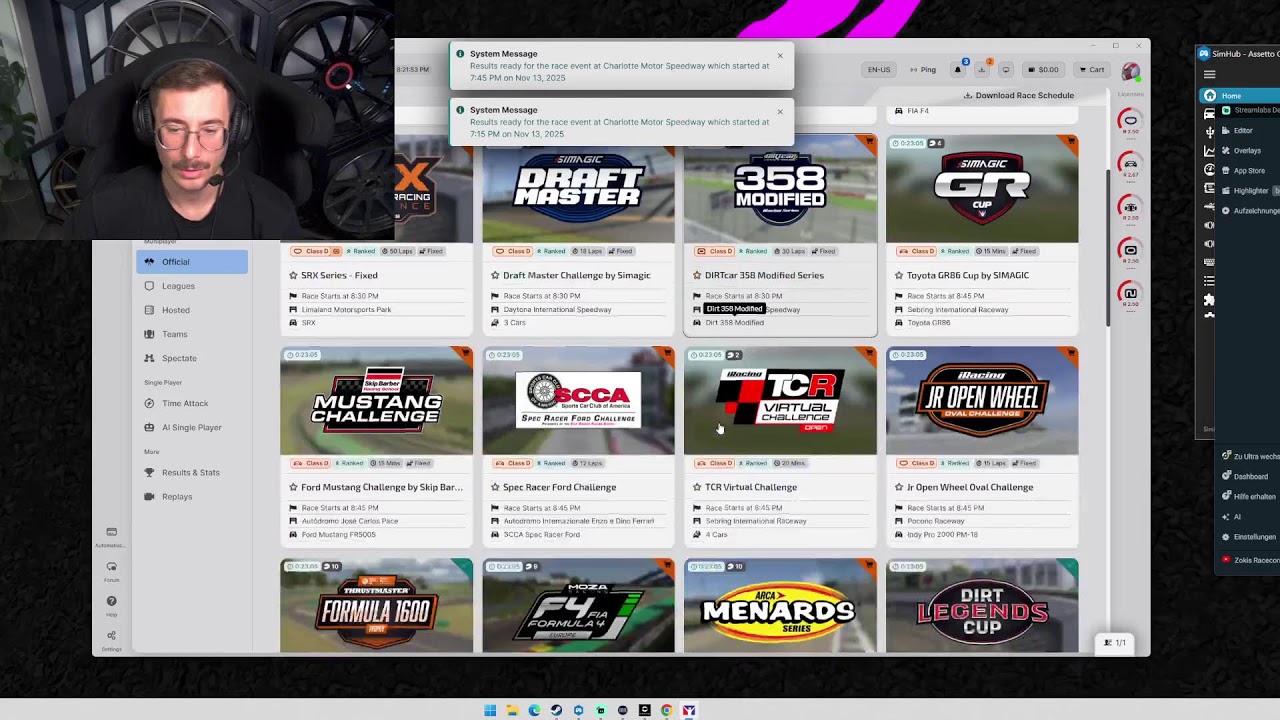1280x720 pixels.
Task: Open the SCCA Spec Racer Ford thumbnail
Action: pyautogui.click(x=578, y=401)
